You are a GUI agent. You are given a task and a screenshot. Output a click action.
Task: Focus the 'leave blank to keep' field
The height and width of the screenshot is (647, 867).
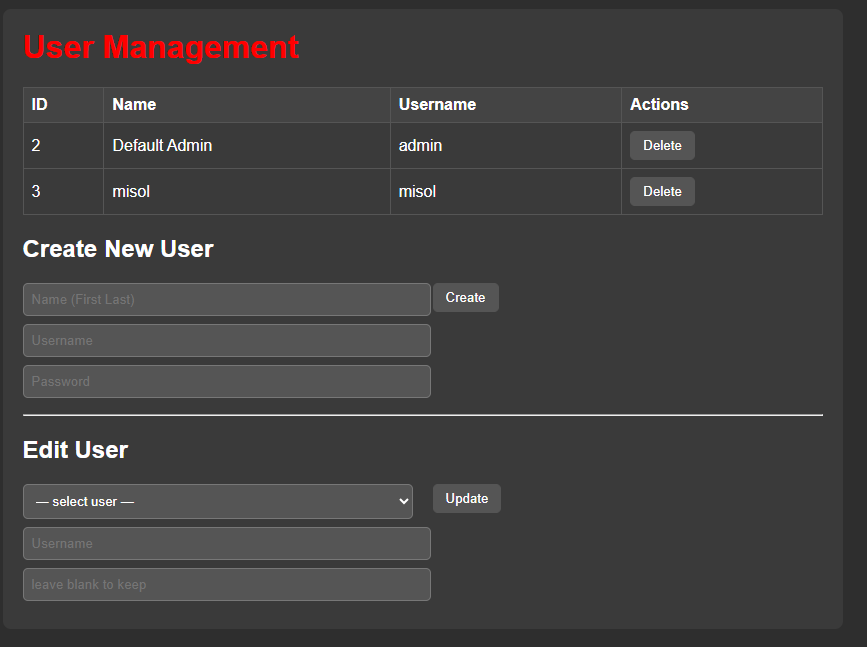click(x=226, y=585)
